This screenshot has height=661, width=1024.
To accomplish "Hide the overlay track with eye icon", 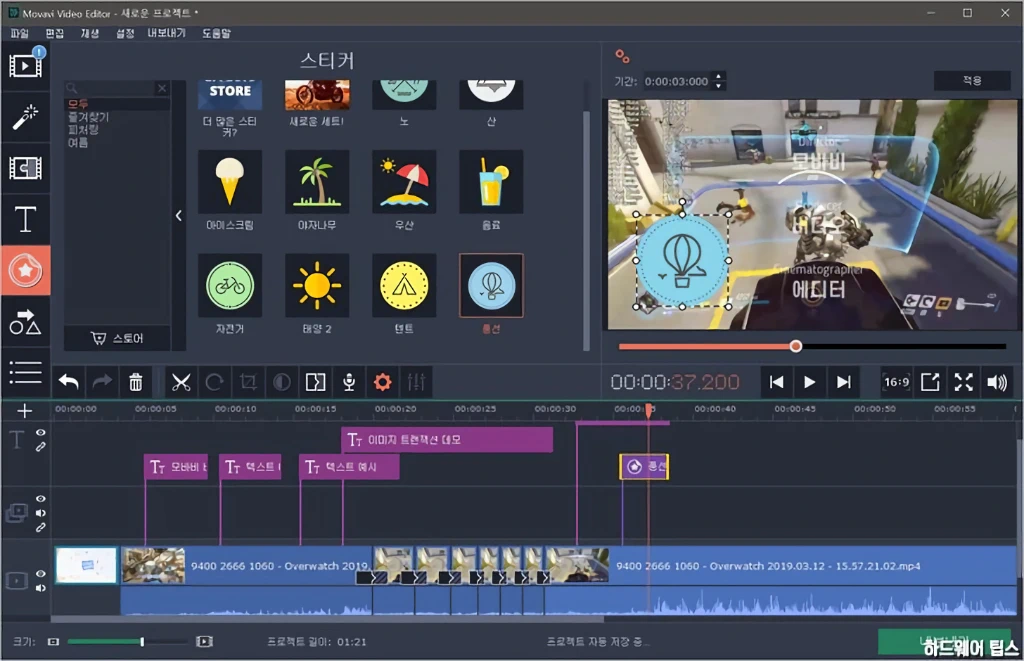I will pyautogui.click(x=40, y=498).
